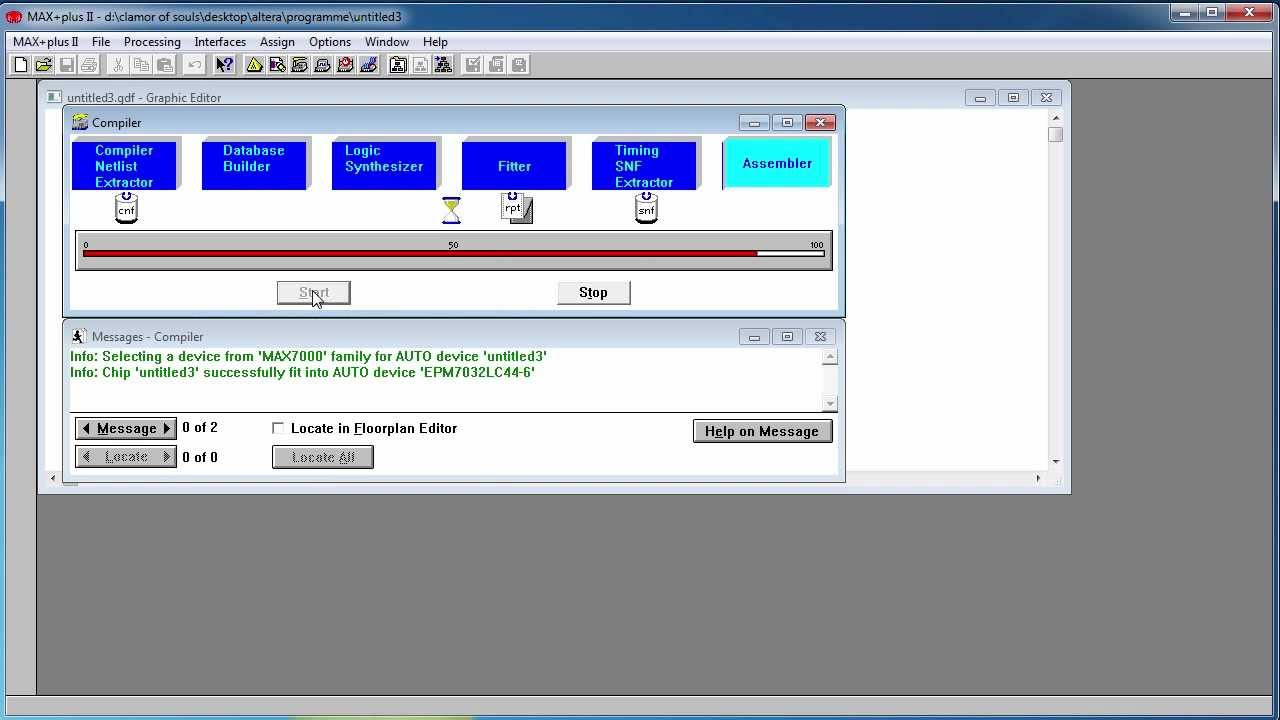Click the Save and Simulate toolbar icon

(x=519, y=65)
